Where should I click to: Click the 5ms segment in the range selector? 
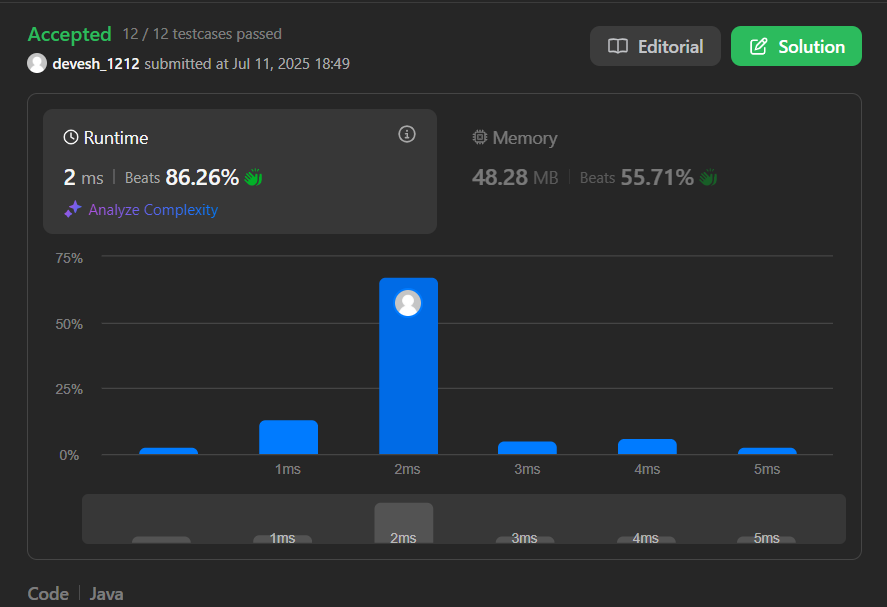[766, 539]
